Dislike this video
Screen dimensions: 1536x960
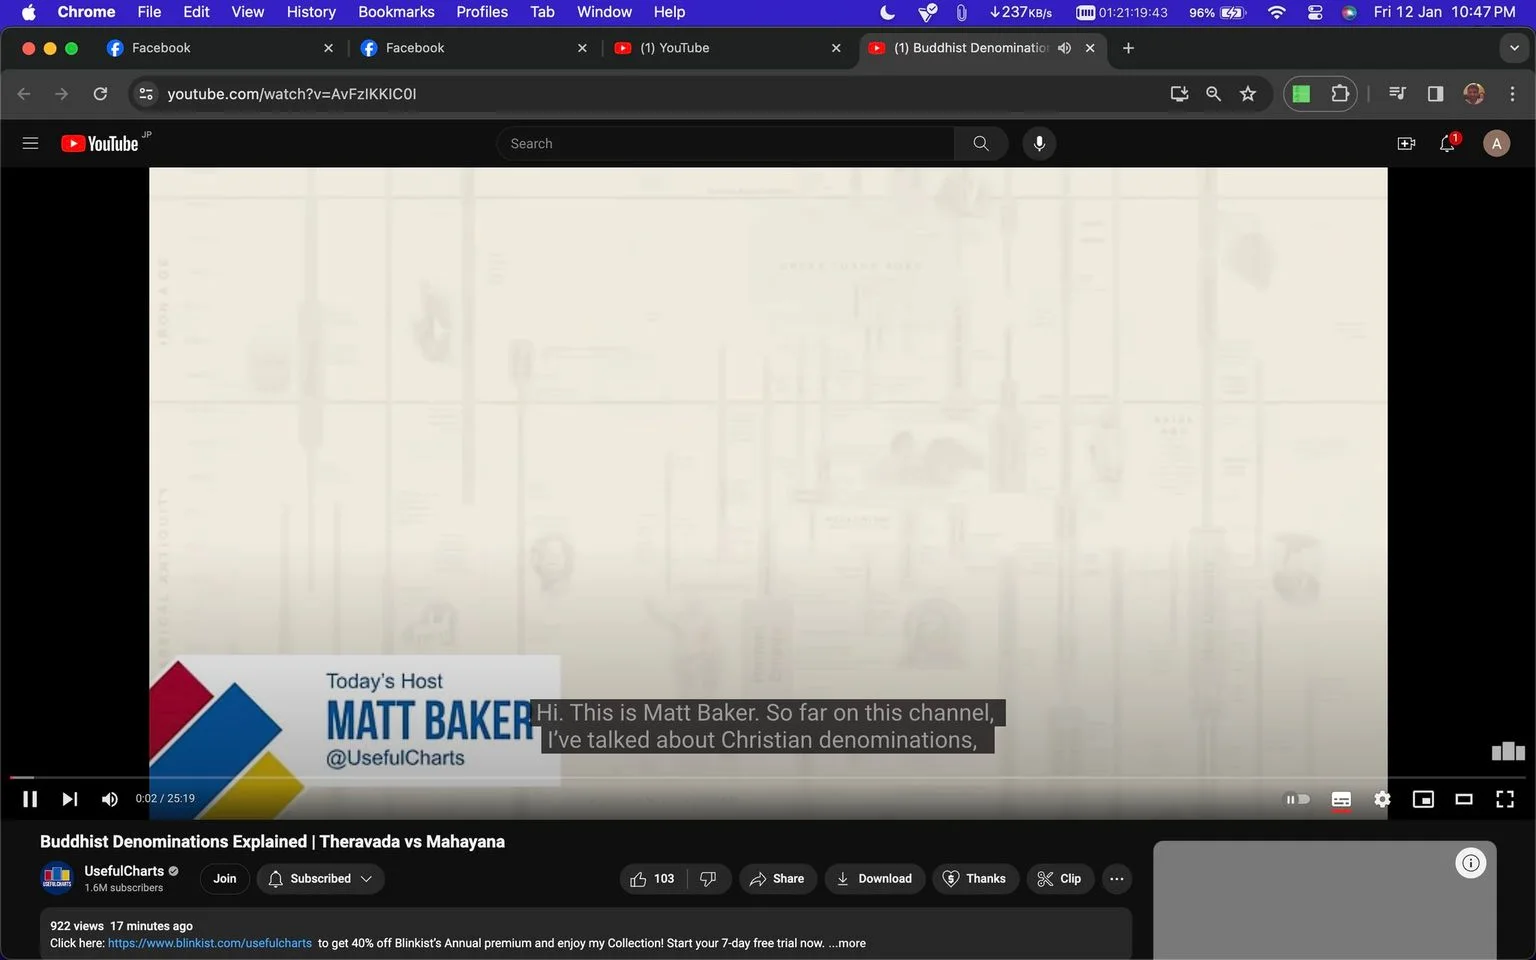[708, 879]
